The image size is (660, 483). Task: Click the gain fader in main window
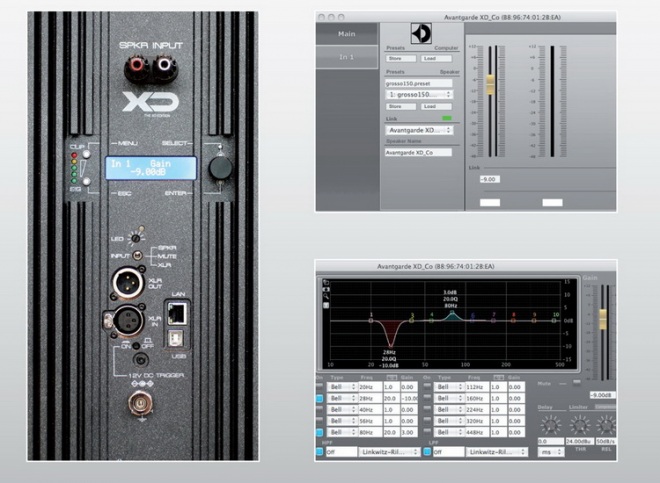point(490,85)
